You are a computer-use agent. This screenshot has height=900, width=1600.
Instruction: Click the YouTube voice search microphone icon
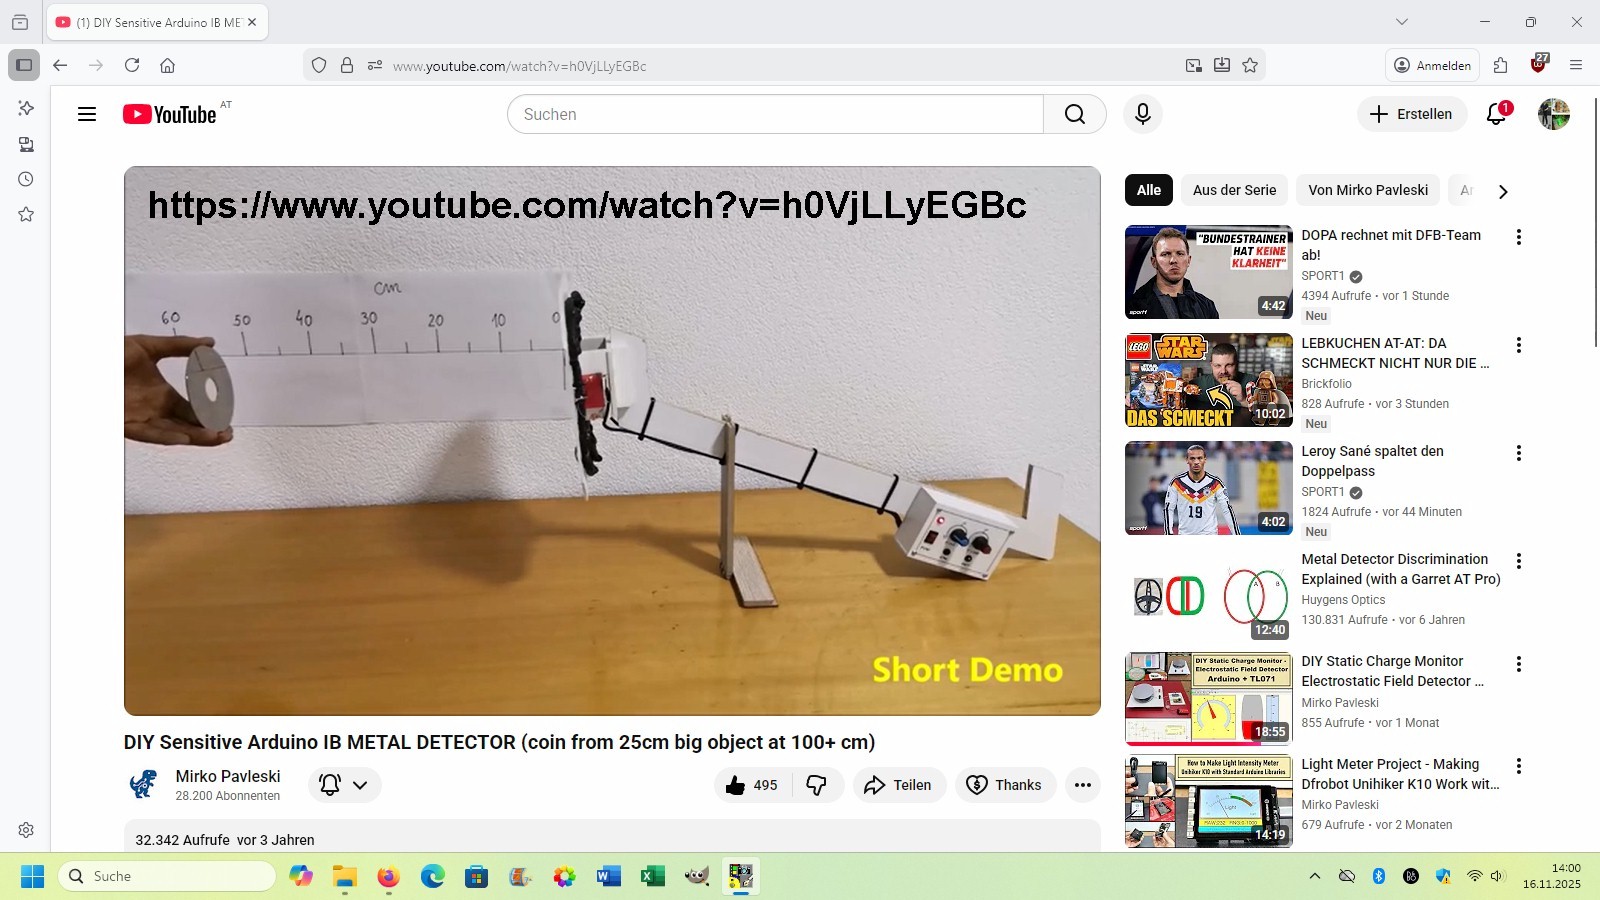click(1142, 114)
